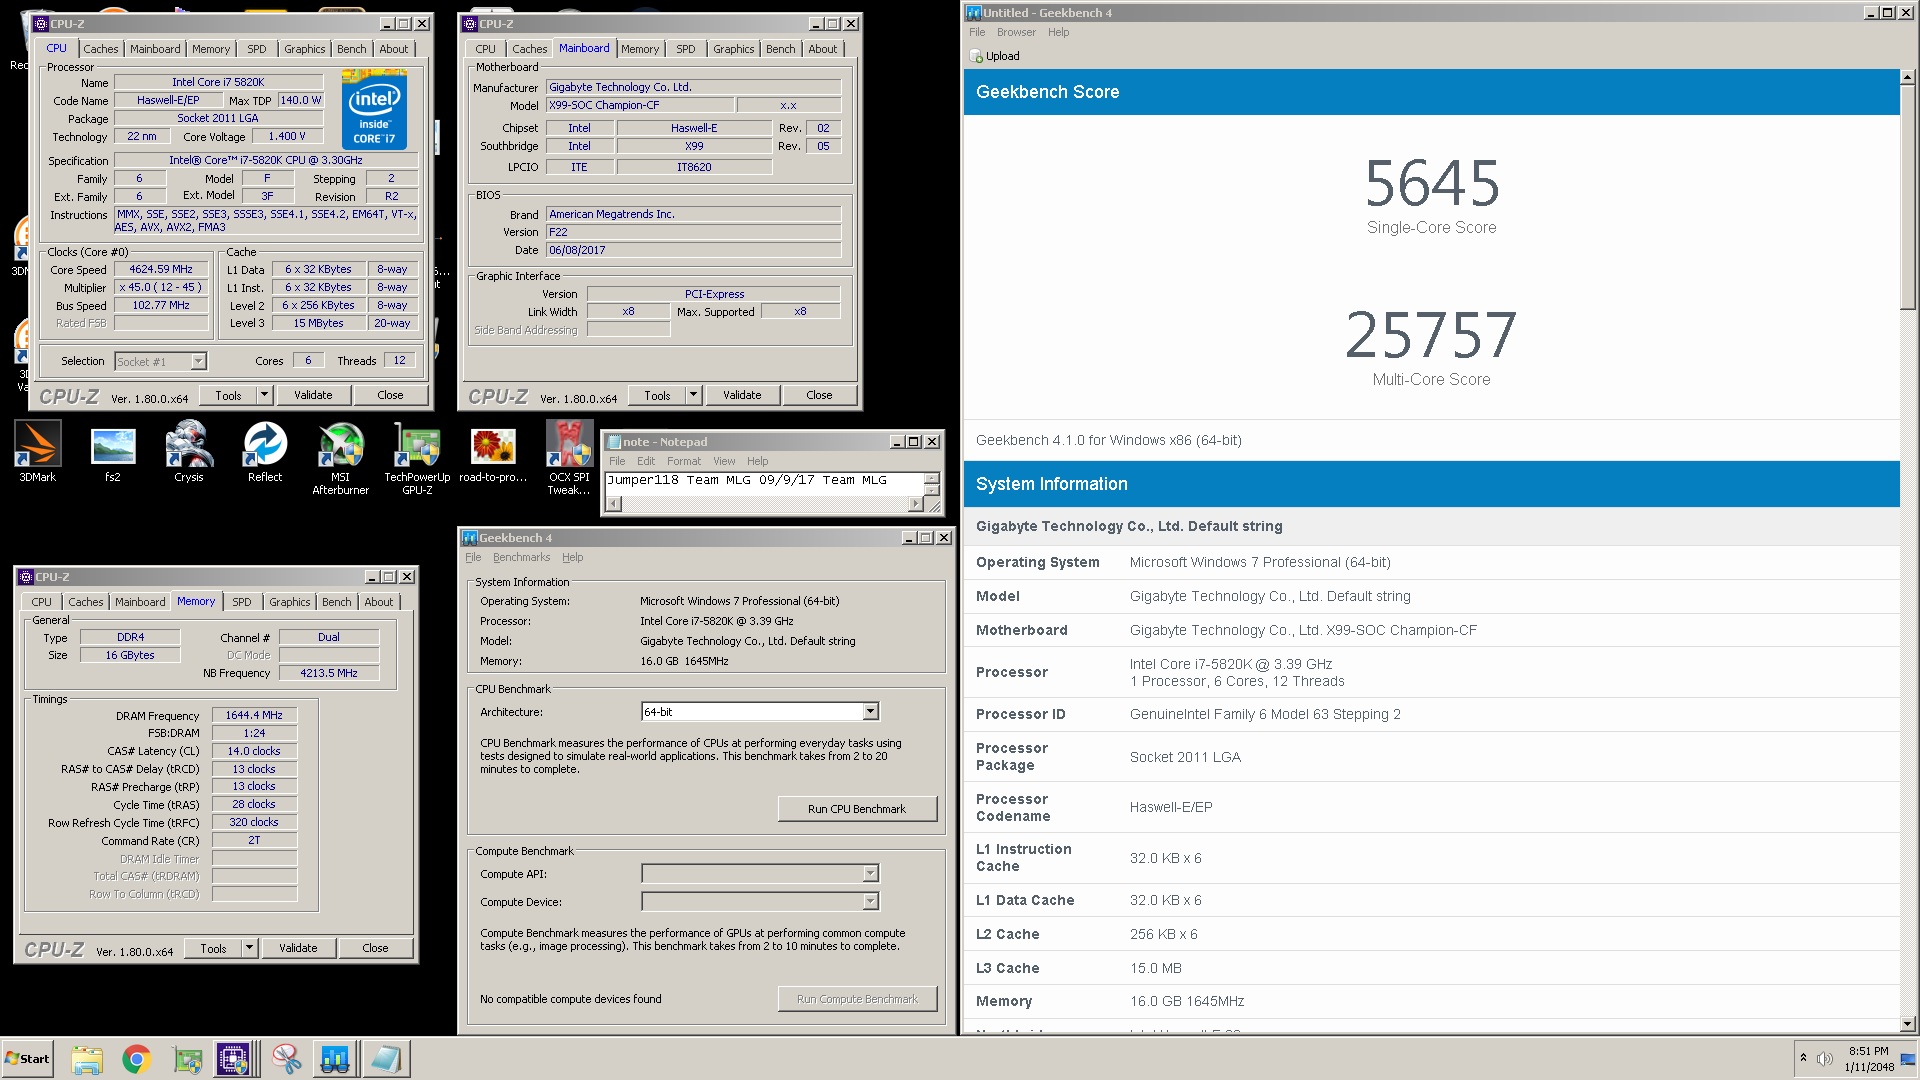The image size is (1920, 1080).
Task: Click the Core Speed value 4624.59 MHz
Action: point(161,270)
